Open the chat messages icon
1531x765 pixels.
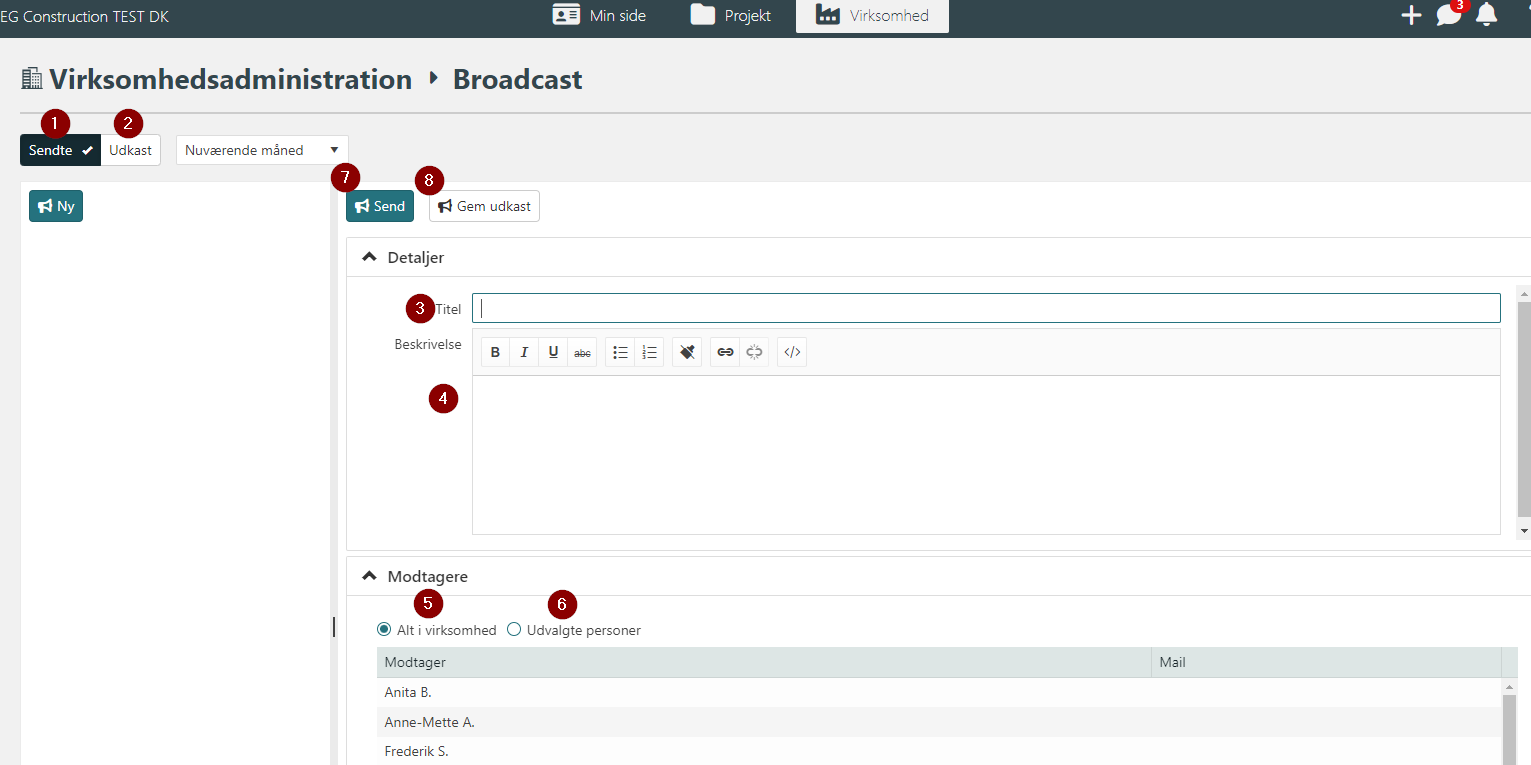(1448, 15)
